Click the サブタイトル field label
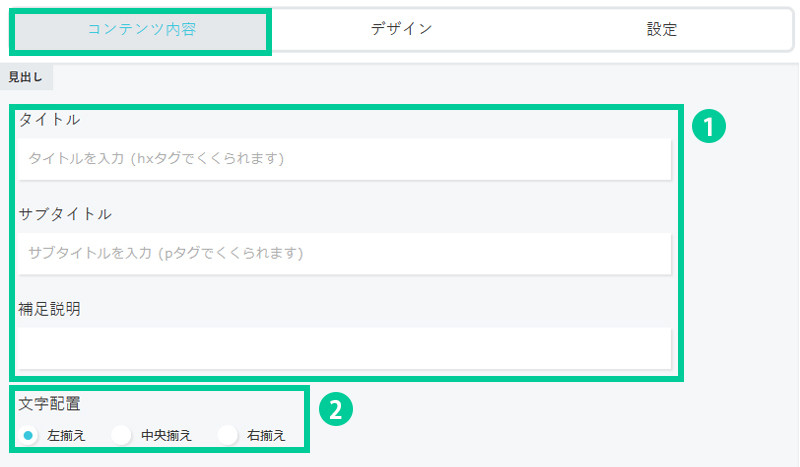Viewport: 800px width, 467px height. 65,214
